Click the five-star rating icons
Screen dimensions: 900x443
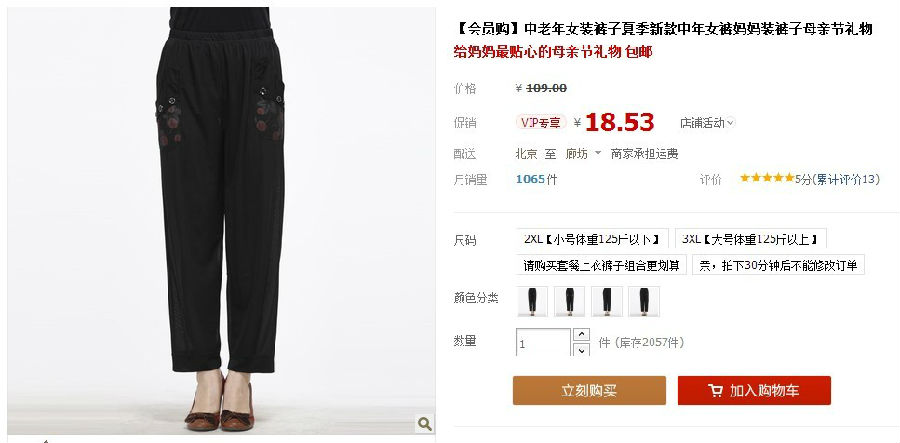pyautogui.click(x=767, y=178)
